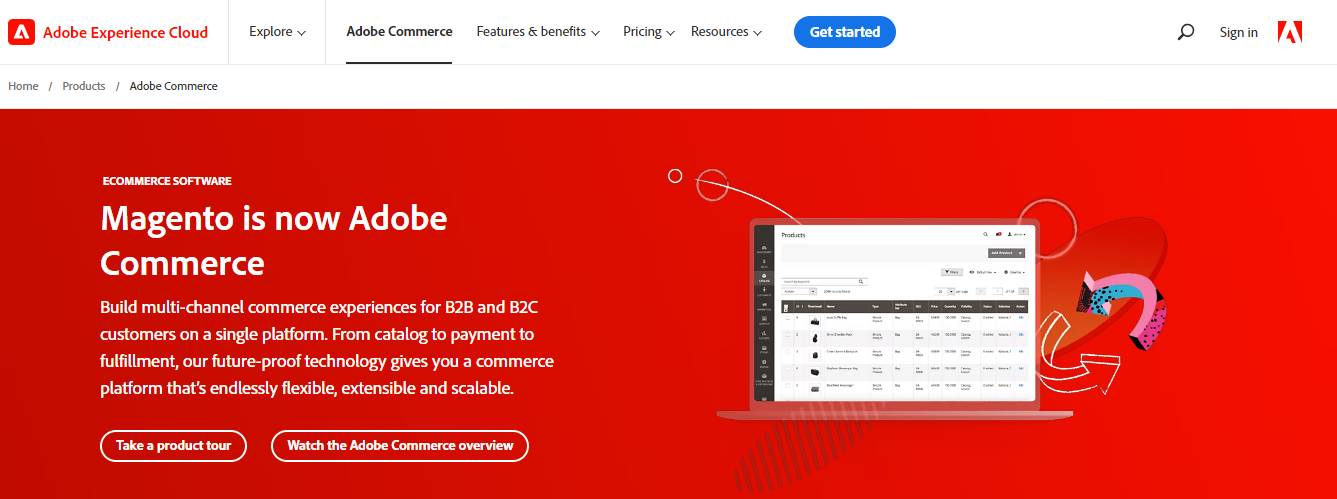Click the Adobe Experience Cloud brand text
1337x499 pixels.
point(126,32)
